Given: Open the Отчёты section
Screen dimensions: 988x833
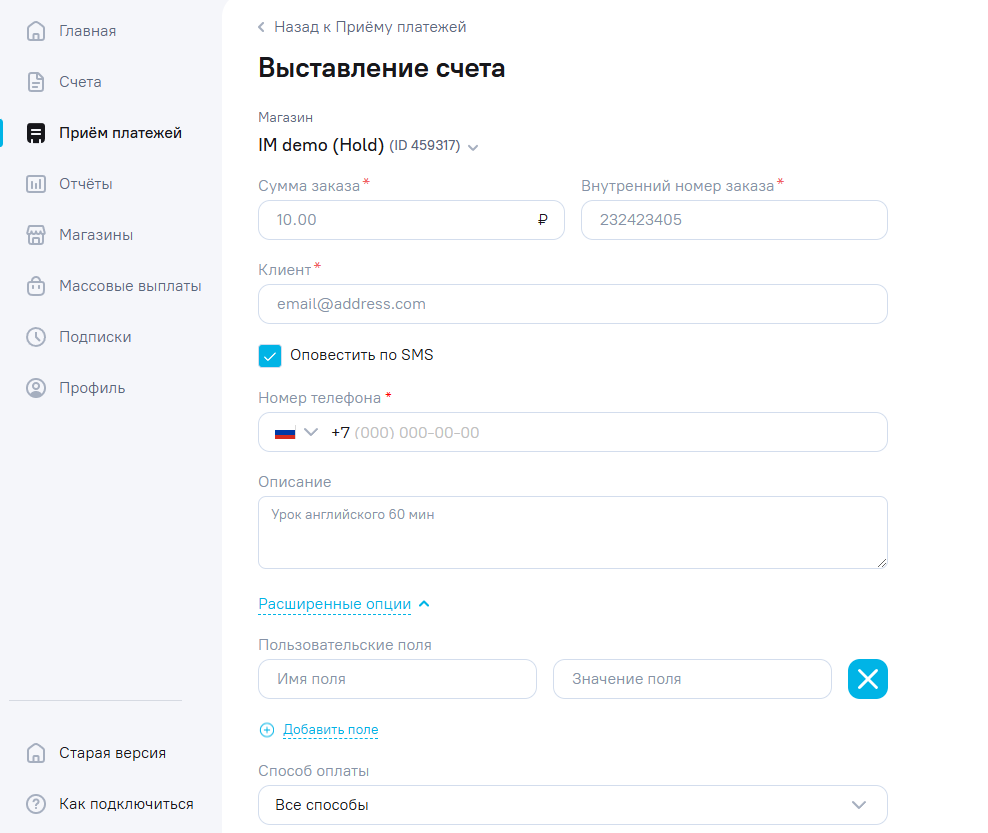Looking at the screenshot, I should pyautogui.click(x=86, y=184).
